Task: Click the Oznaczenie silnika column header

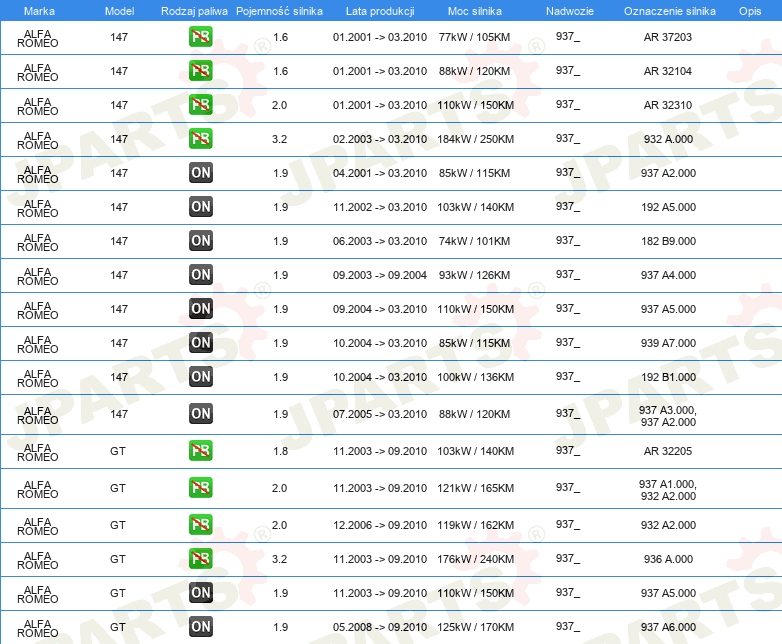Action: tap(670, 11)
